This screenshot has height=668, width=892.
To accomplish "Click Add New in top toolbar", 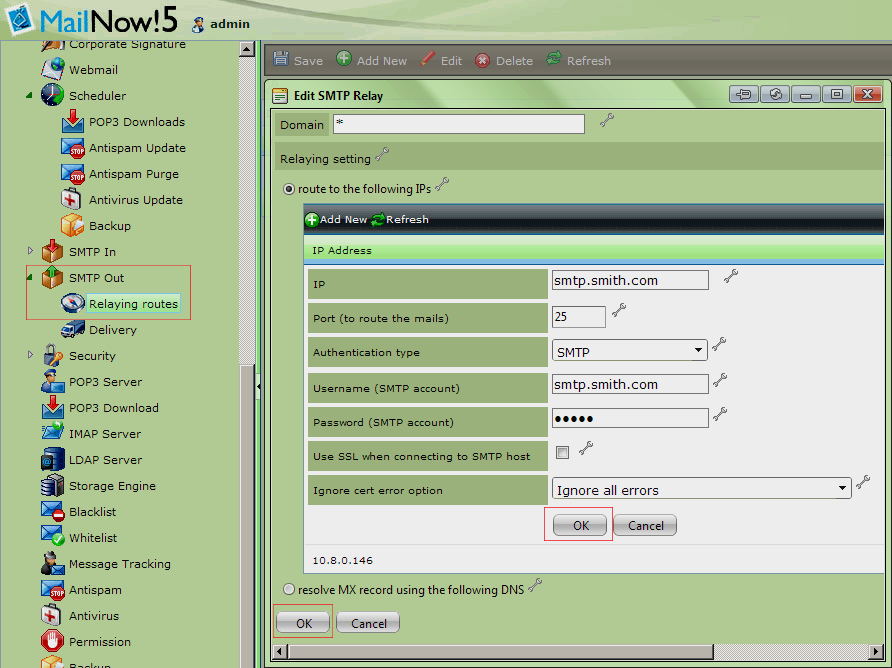I will (x=371, y=59).
